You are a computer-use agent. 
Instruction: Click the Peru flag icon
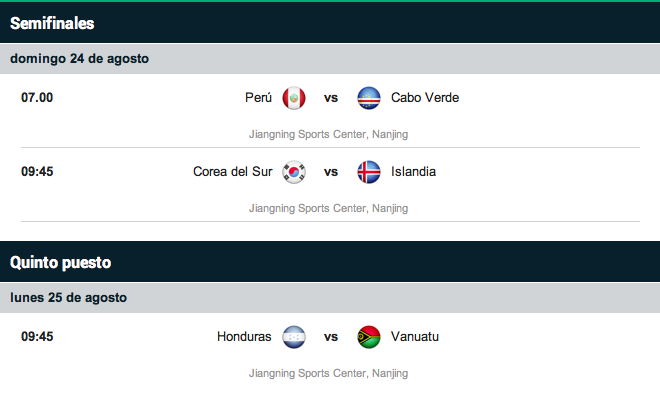point(294,98)
